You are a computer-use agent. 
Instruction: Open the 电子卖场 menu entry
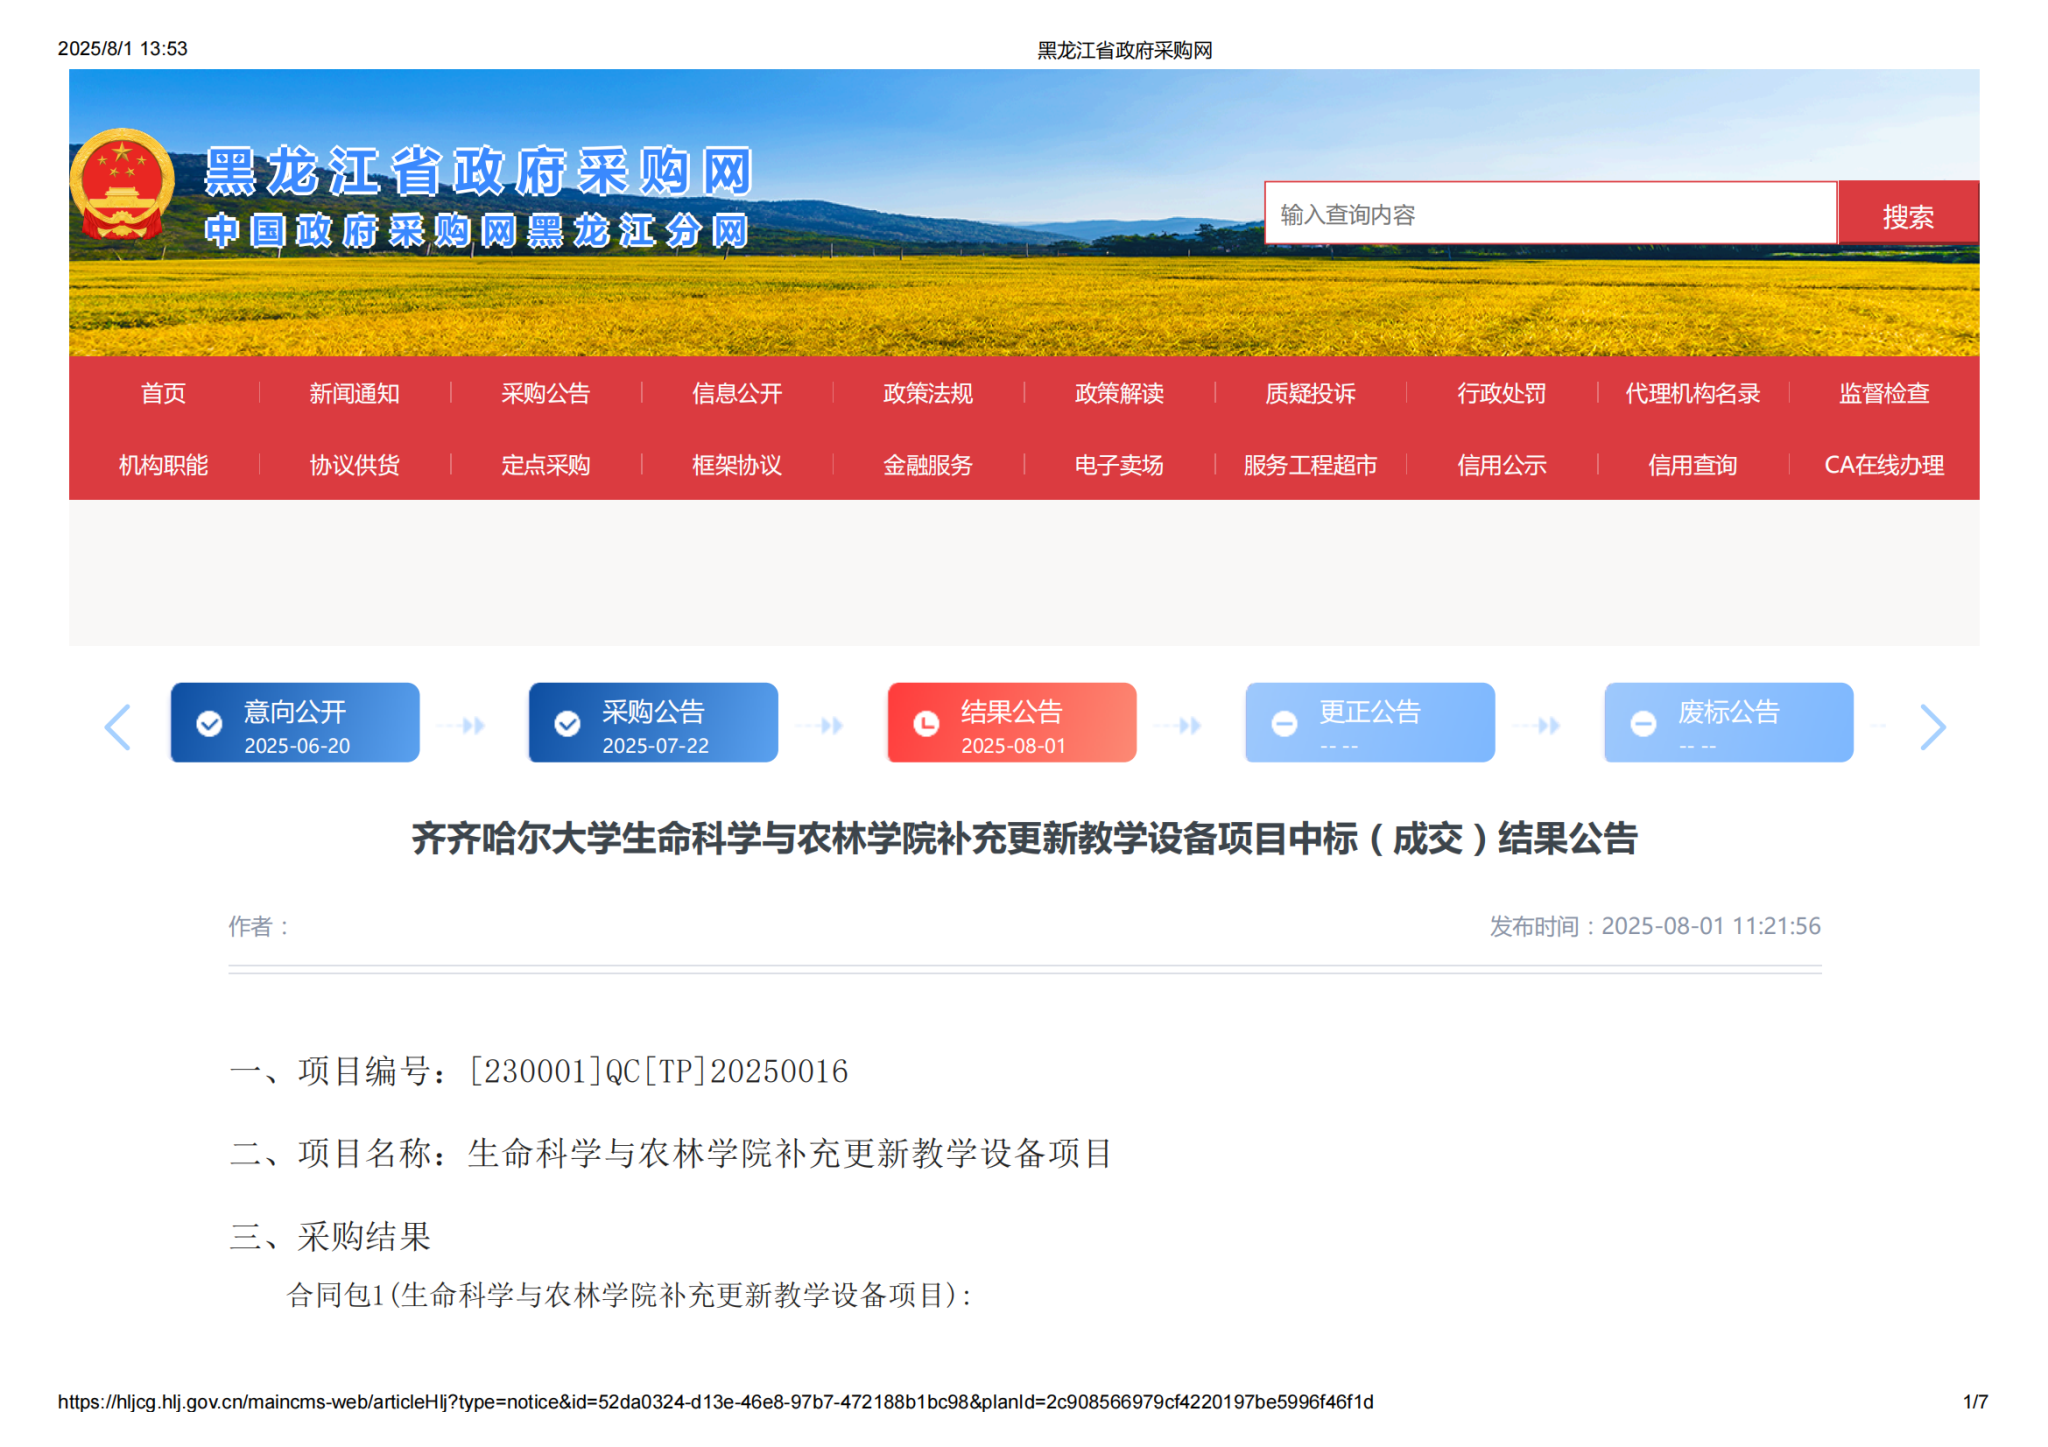pyautogui.click(x=1118, y=465)
